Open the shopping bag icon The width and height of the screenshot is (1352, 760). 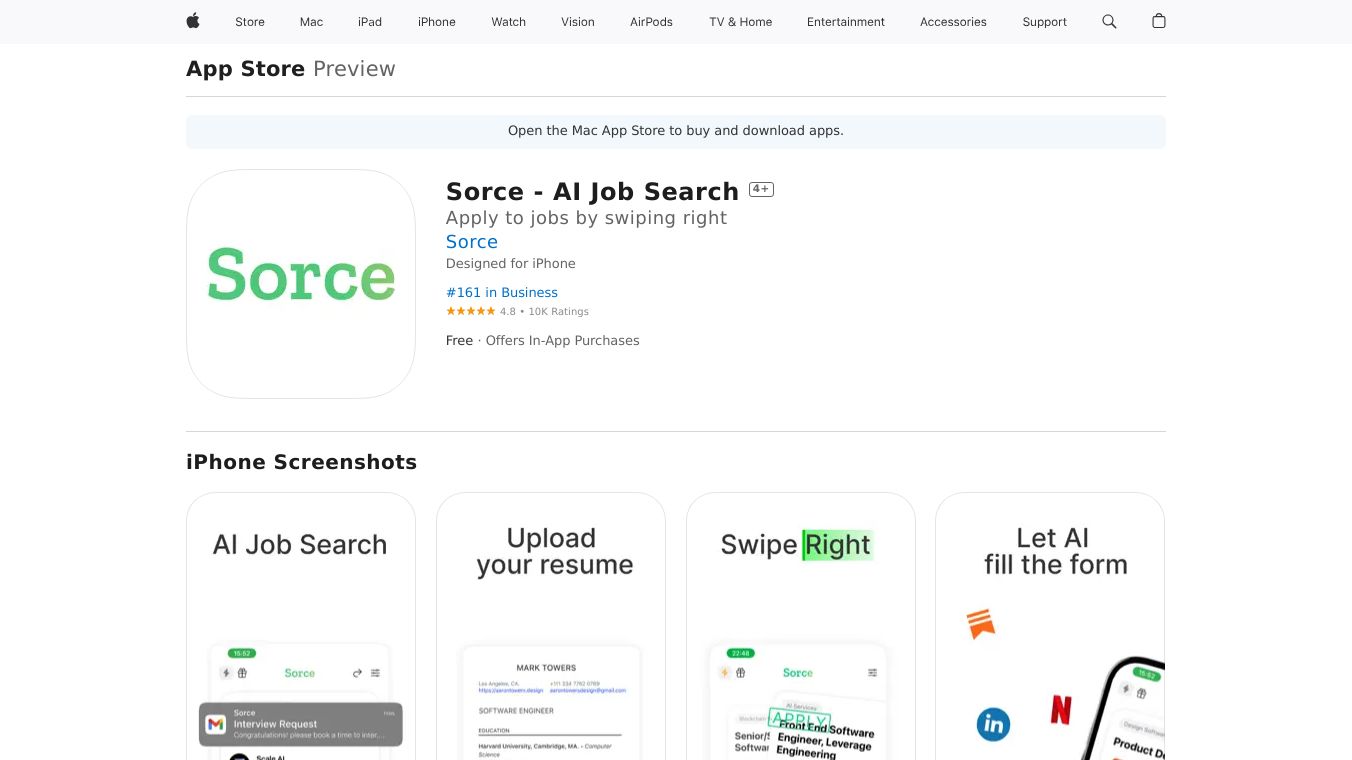click(1159, 21)
